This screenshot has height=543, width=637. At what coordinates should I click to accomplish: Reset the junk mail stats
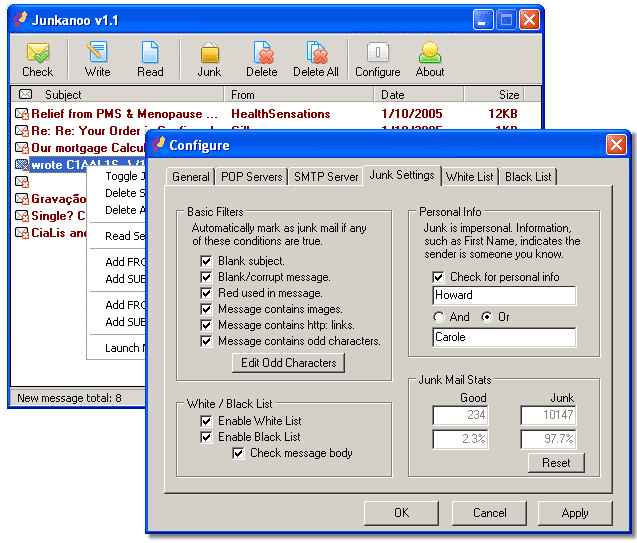(x=556, y=463)
